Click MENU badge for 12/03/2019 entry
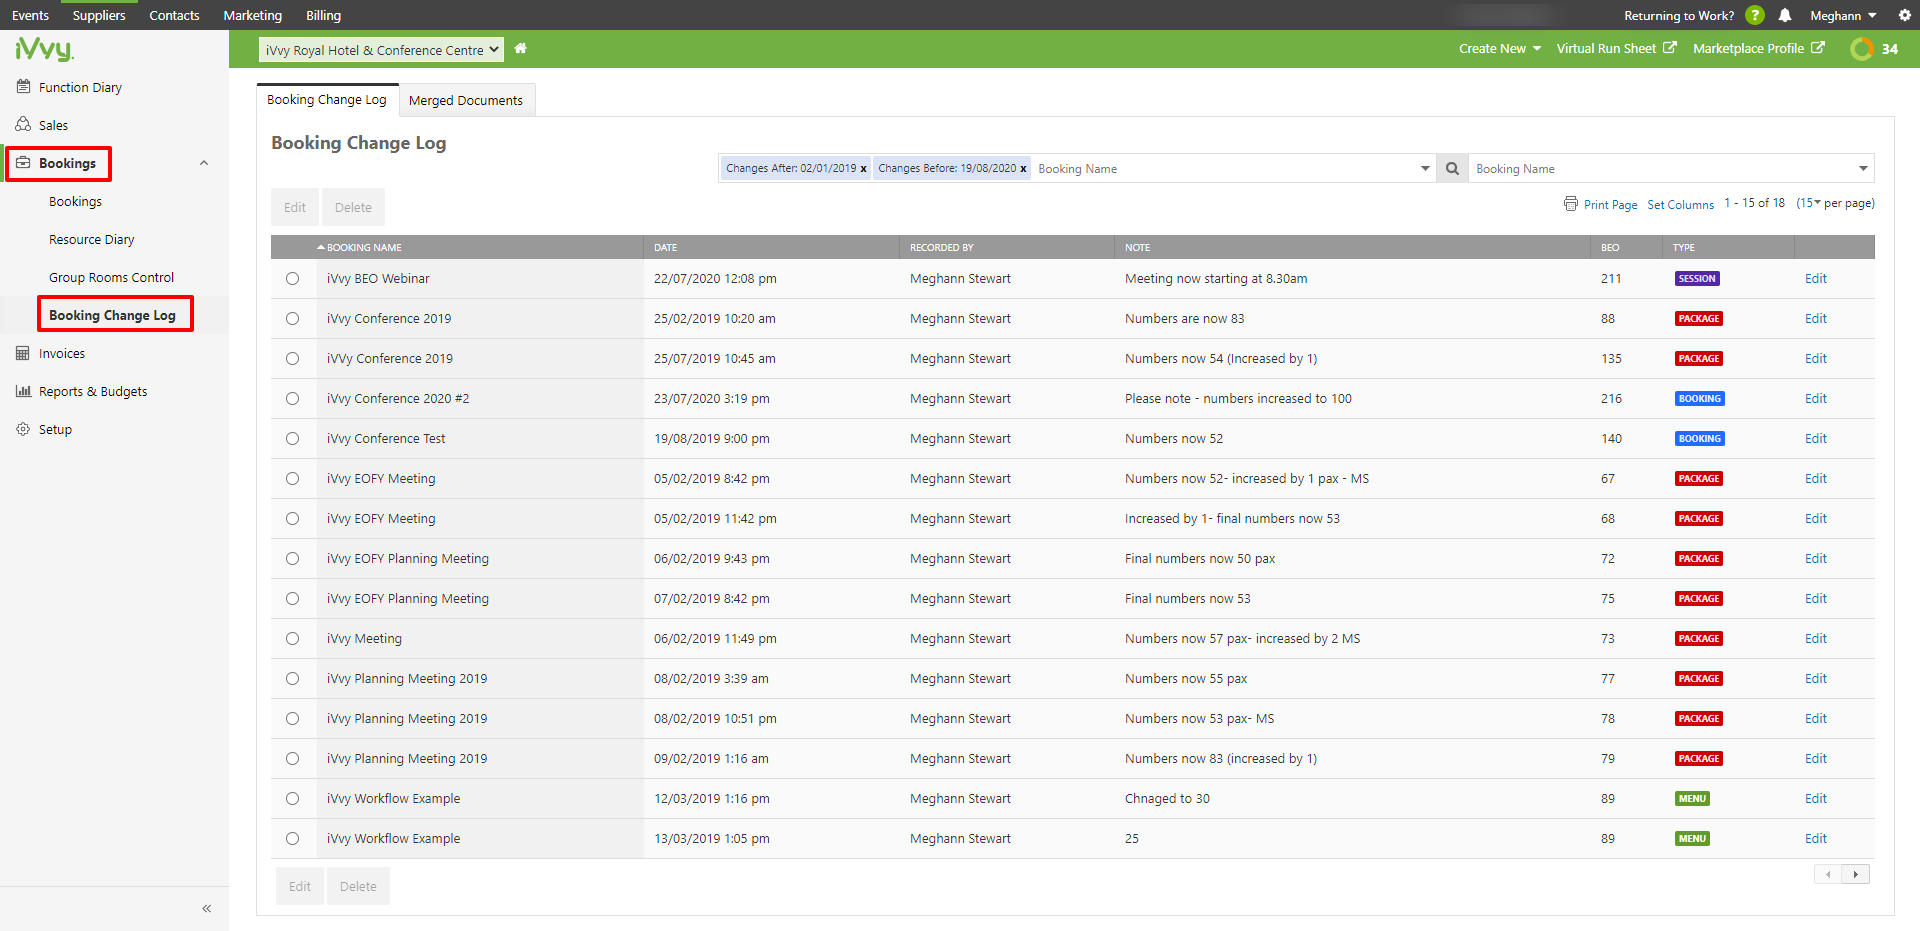Screen dimensions: 1920x931 (1692, 799)
